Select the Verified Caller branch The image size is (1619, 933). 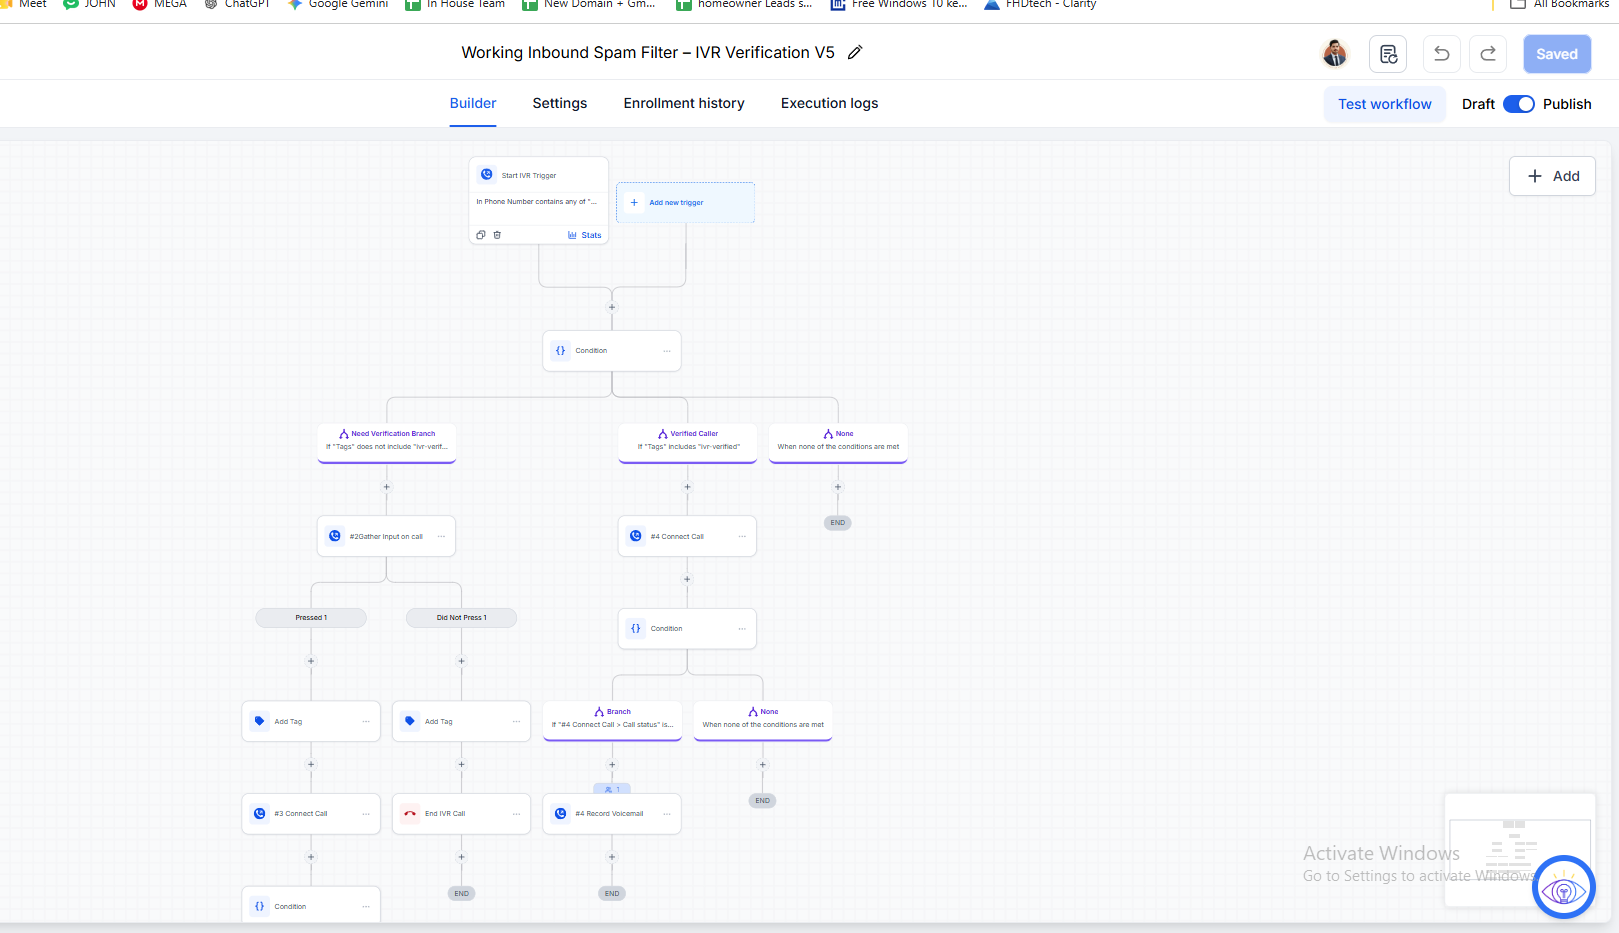(688, 441)
